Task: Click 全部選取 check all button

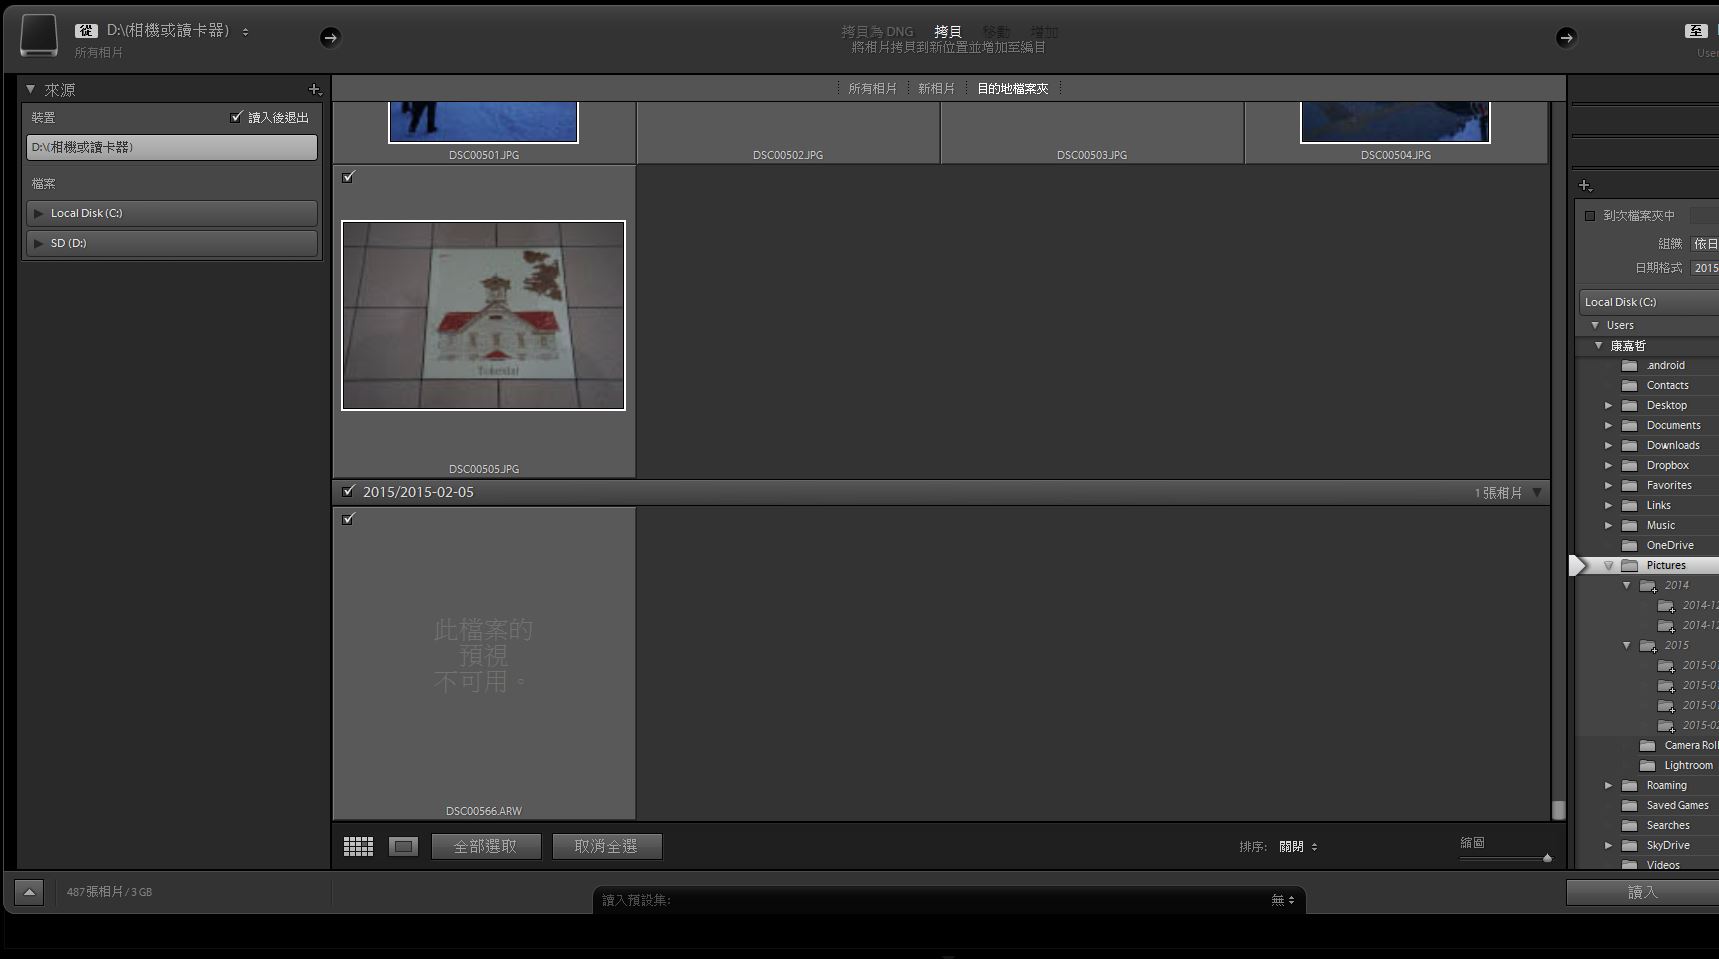Action: tap(486, 846)
